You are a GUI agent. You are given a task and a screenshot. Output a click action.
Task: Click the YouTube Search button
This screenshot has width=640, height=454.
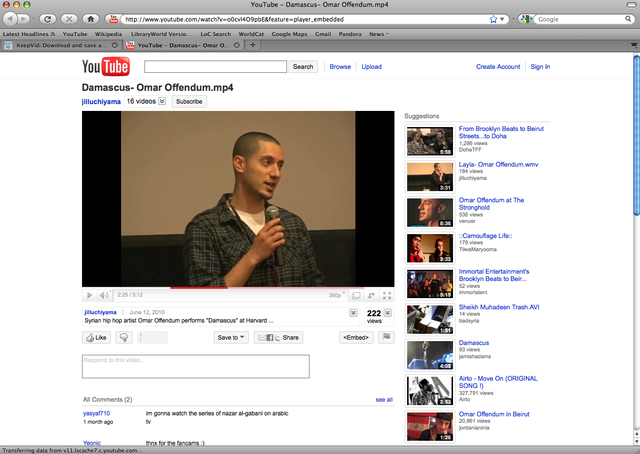tap(303, 67)
